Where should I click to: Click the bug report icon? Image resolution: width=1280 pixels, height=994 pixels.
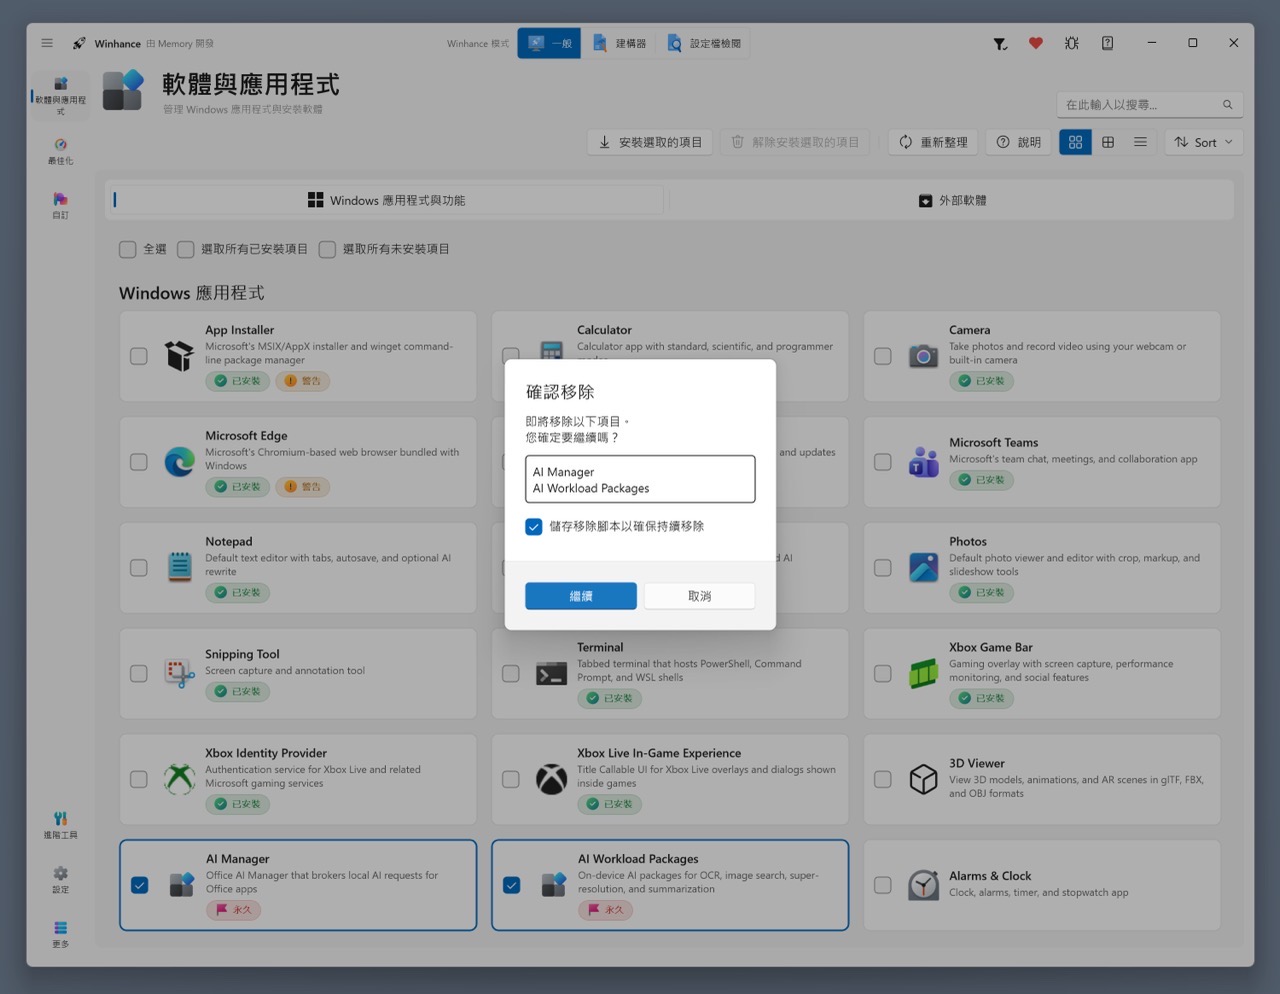(1072, 43)
